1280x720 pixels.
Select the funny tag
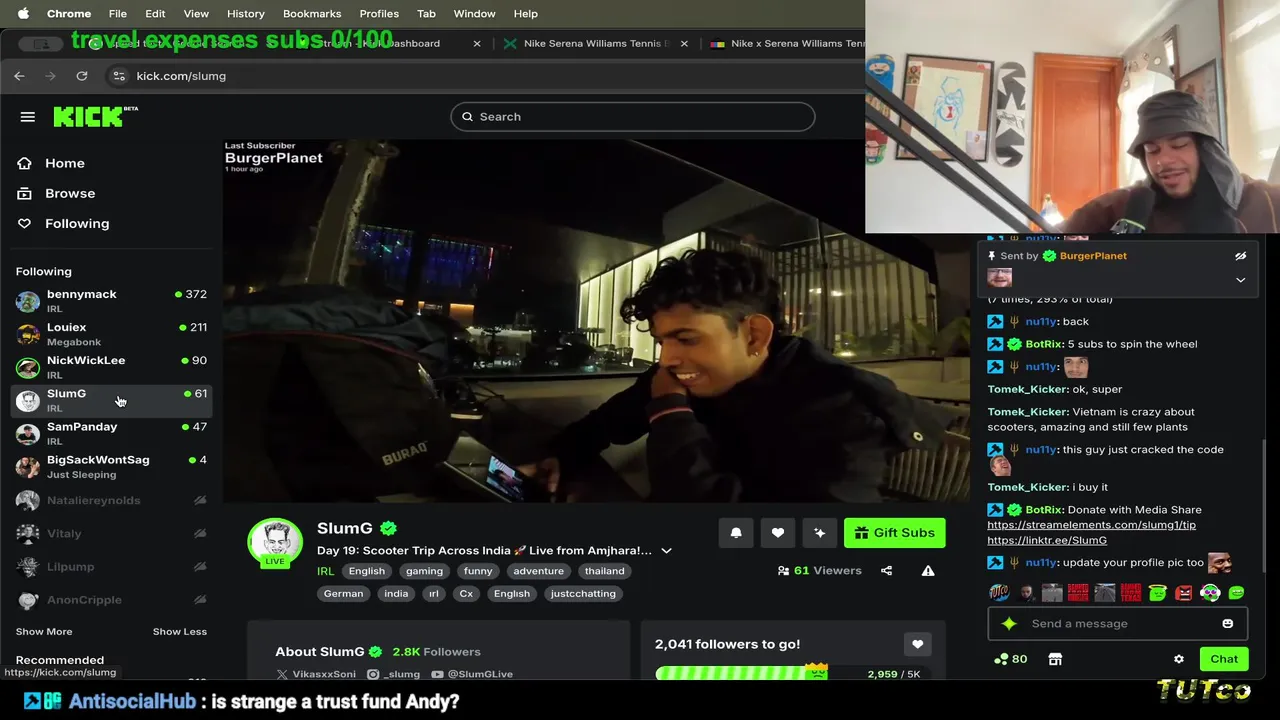pos(478,571)
